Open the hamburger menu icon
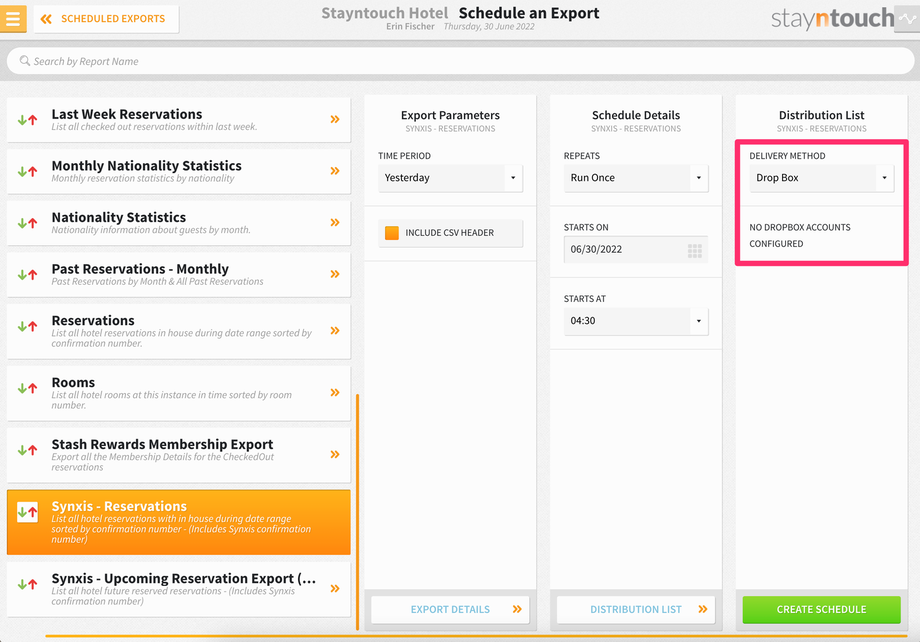Screen dimensions: 920x642 [x=13, y=18]
